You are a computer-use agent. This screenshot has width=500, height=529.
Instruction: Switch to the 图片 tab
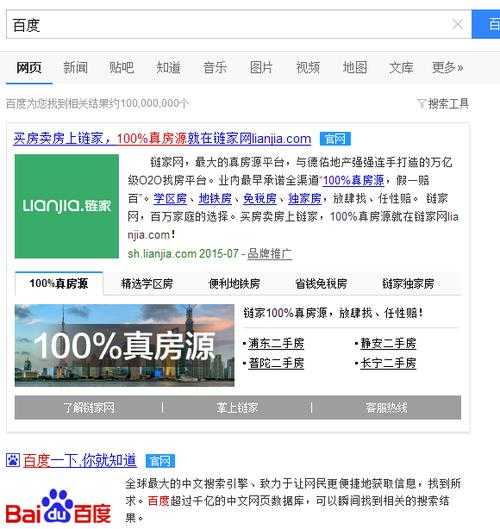tap(261, 68)
